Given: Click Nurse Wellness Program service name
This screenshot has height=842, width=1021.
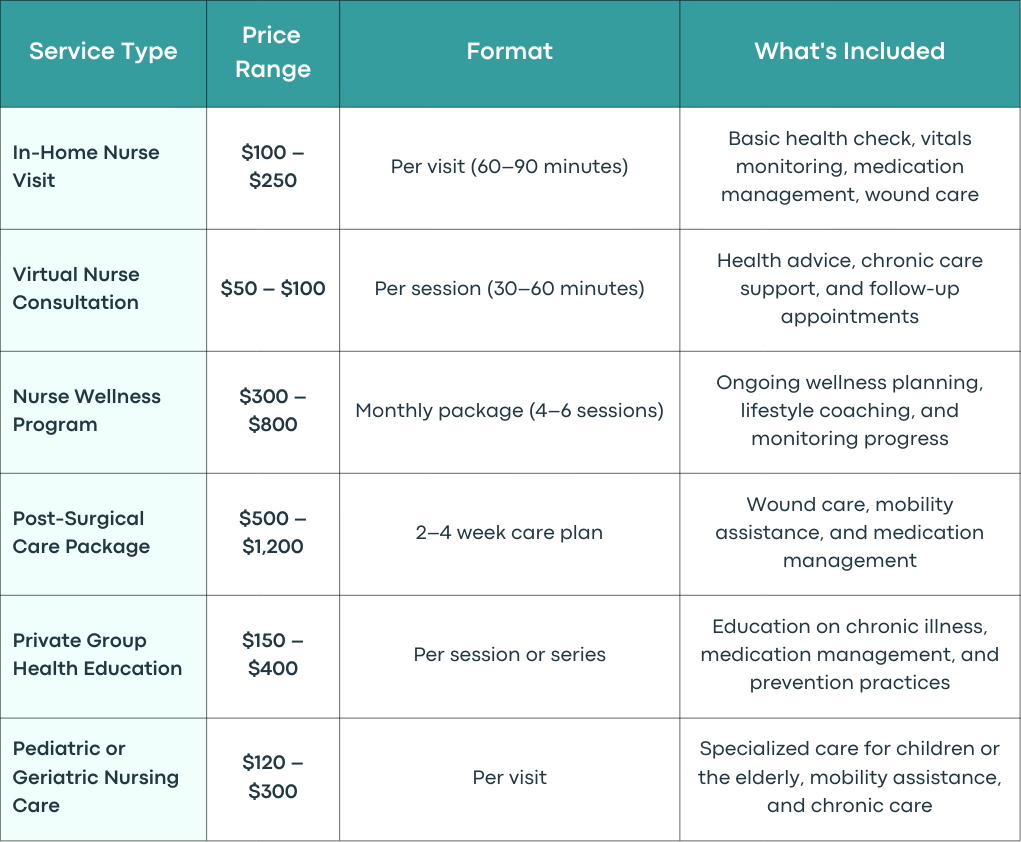Looking at the screenshot, I should (x=87, y=410).
